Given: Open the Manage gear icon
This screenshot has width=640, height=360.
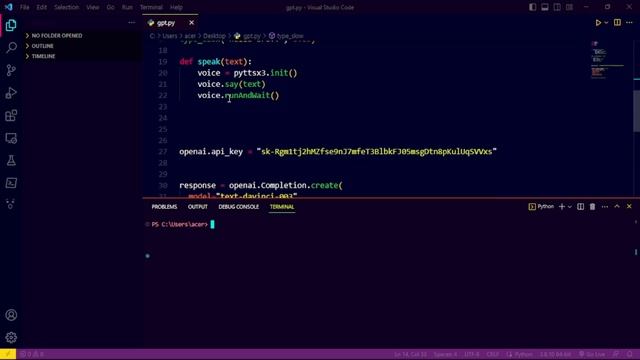Looking at the screenshot, I should [x=11, y=338].
